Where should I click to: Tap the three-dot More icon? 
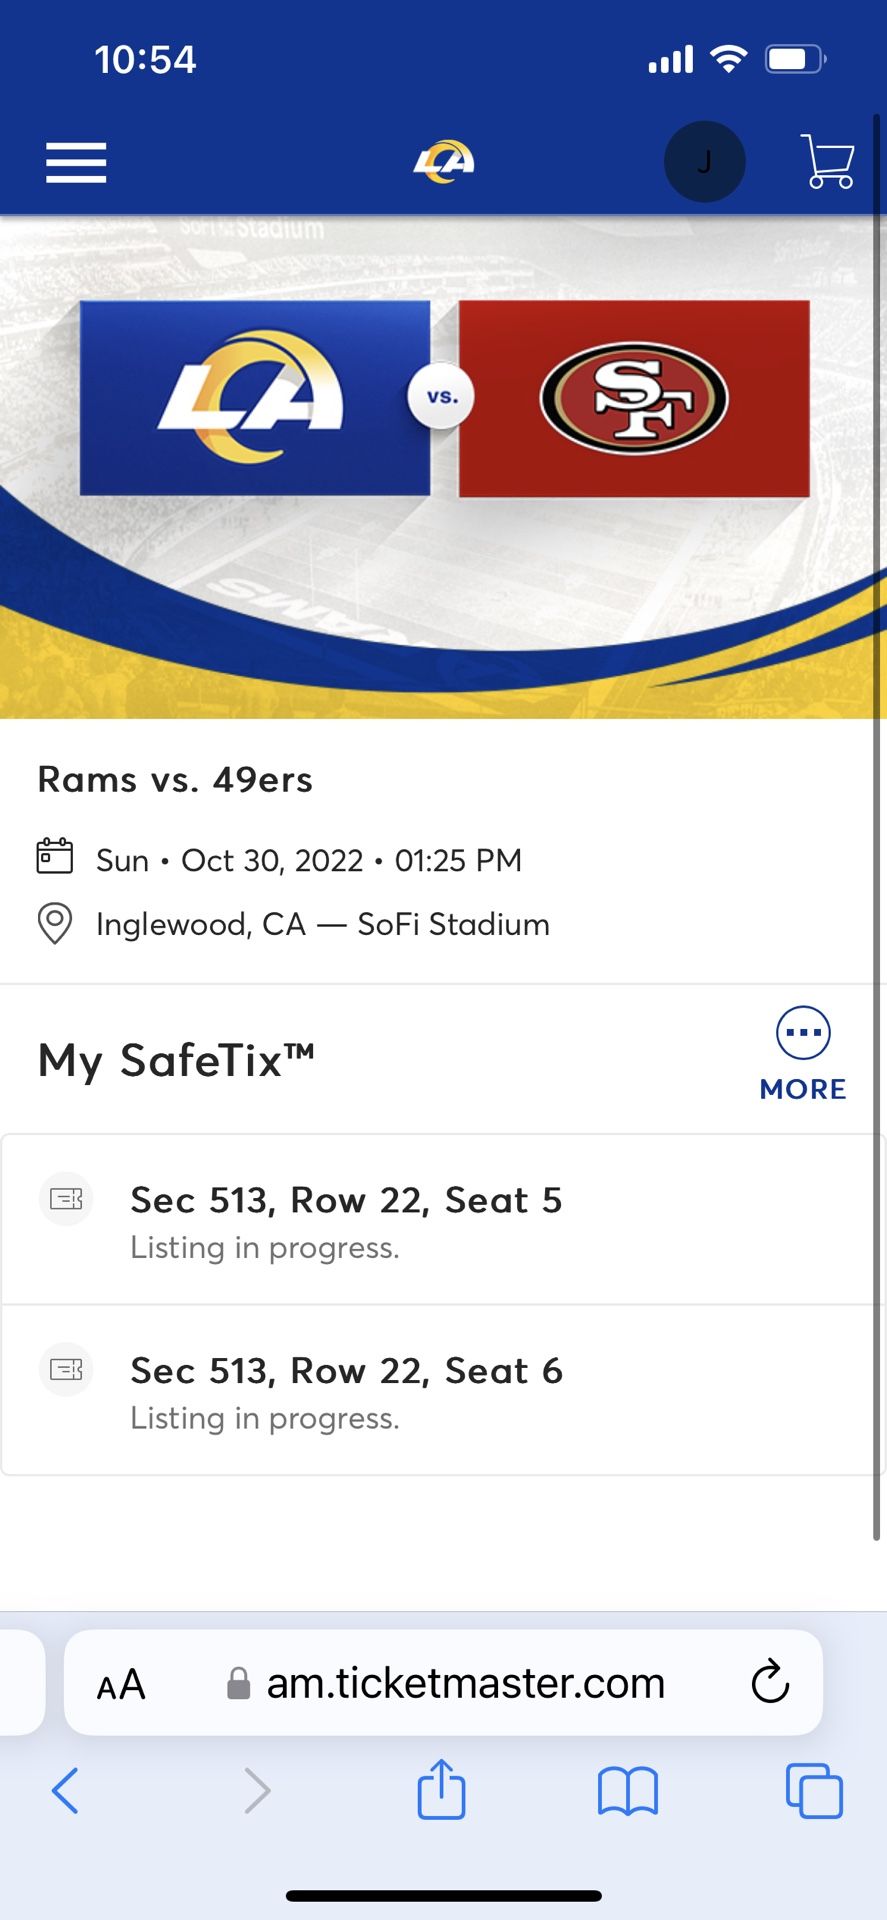(803, 1032)
